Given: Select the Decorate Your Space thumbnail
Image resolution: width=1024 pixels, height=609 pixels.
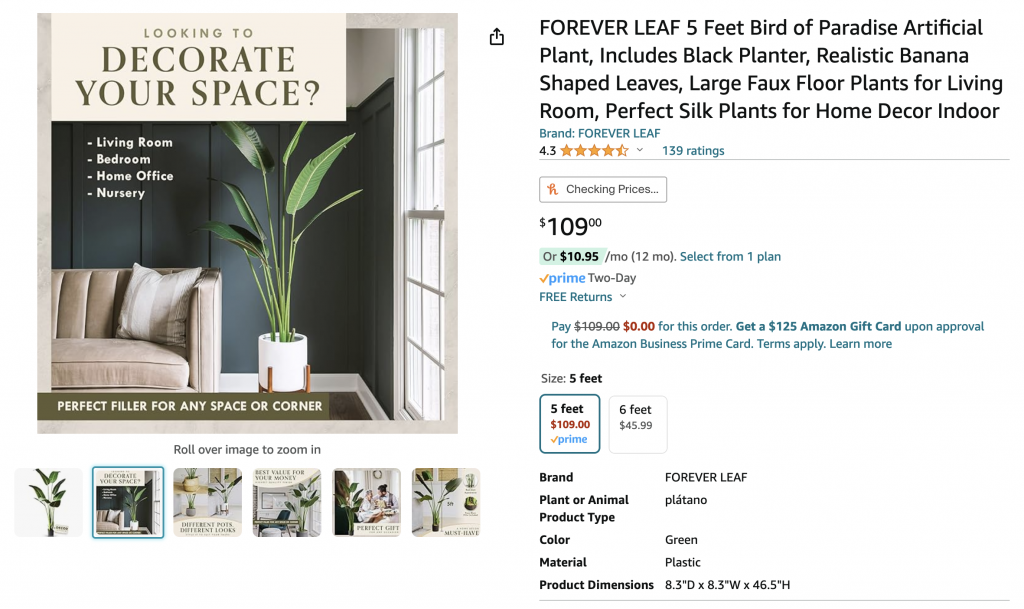Looking at the screenshot, I should [x=128, y=502].
